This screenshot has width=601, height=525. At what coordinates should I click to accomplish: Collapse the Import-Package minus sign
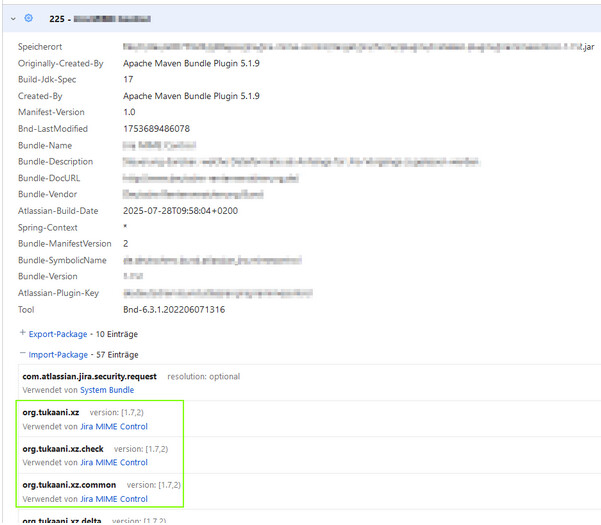point(23,354)
